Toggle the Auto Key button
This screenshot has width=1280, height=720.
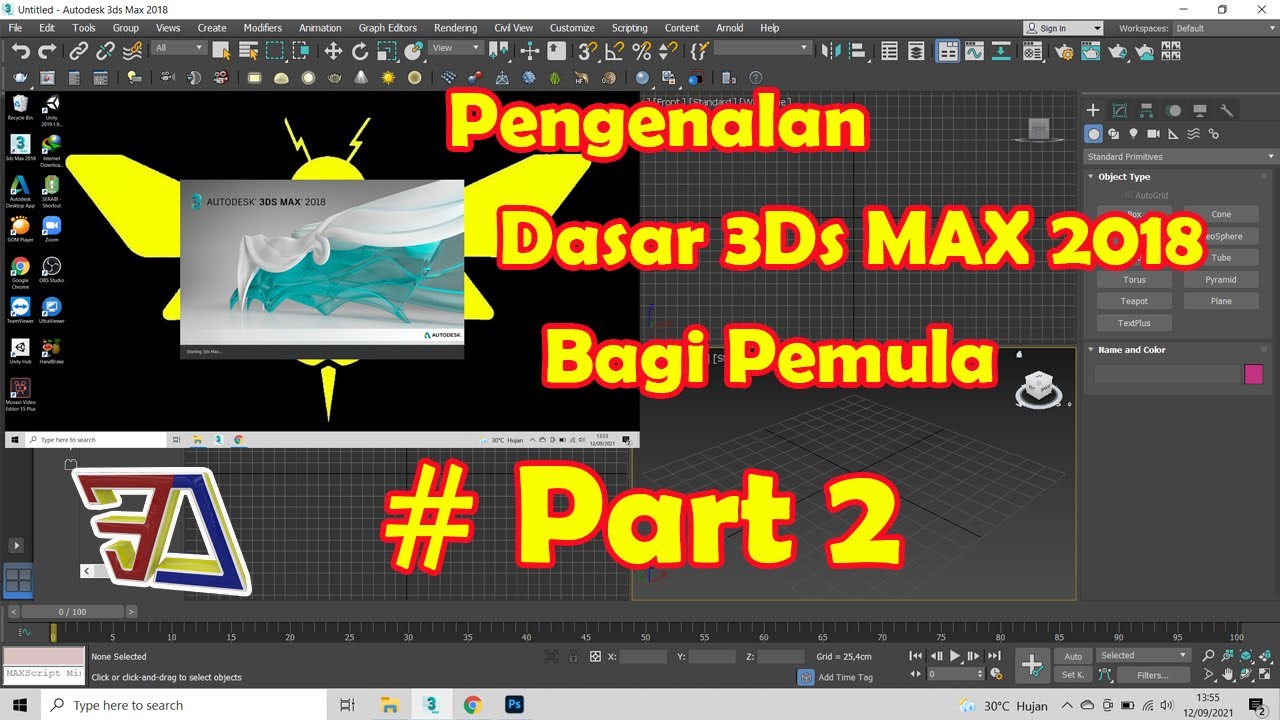click(1073, 657)
